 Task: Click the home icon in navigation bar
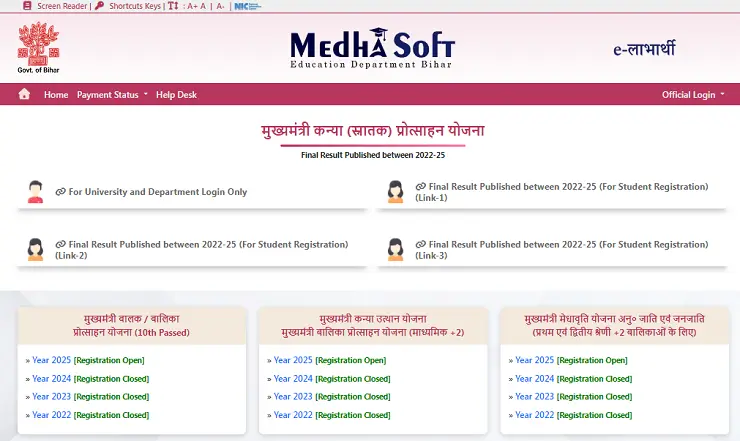pyautogui.click(x=24, y=94)
